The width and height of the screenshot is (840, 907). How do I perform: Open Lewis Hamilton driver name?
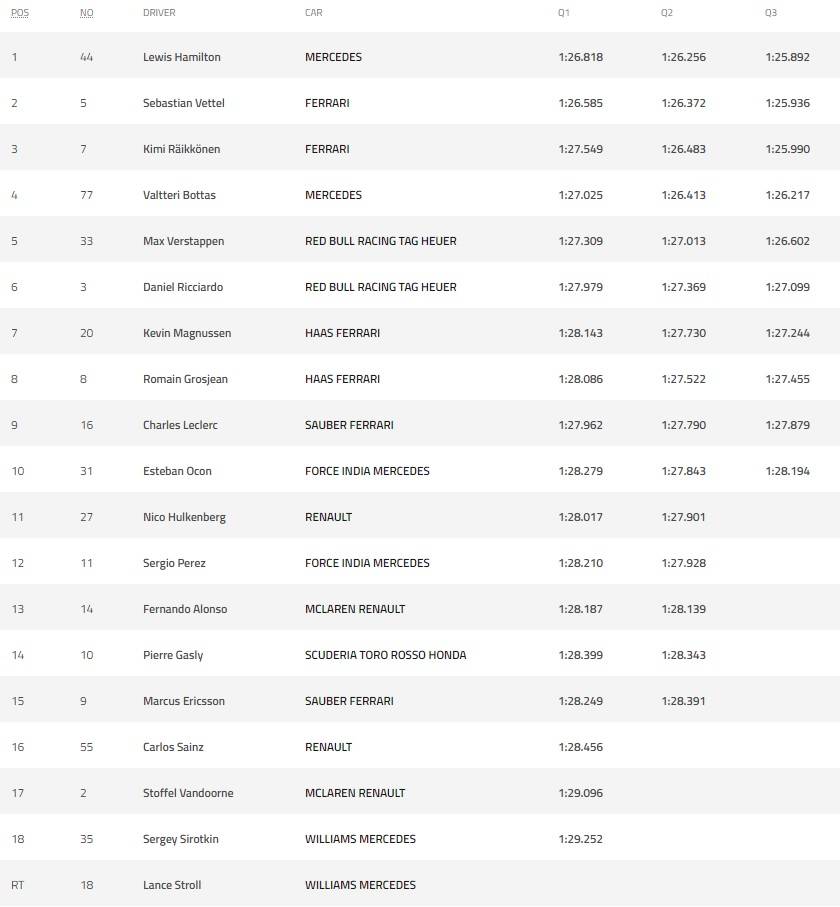coord(182,57)
